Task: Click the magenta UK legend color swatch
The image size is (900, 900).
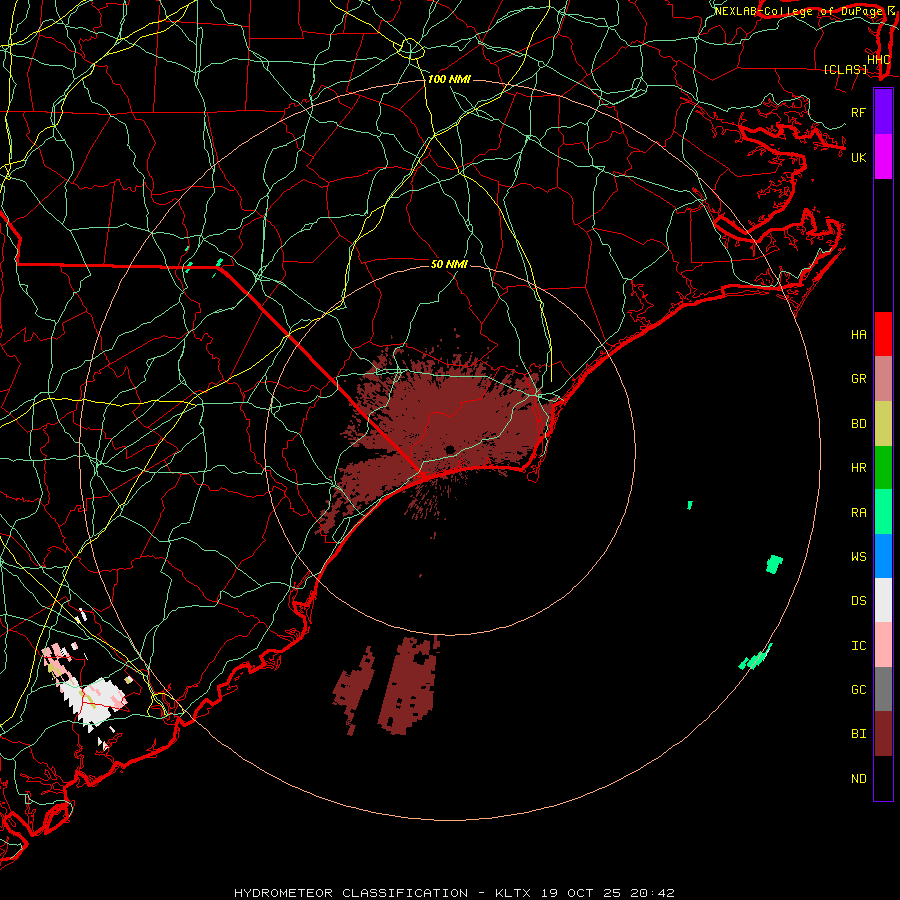Action: pyautogui.click(x=883, y=157)
